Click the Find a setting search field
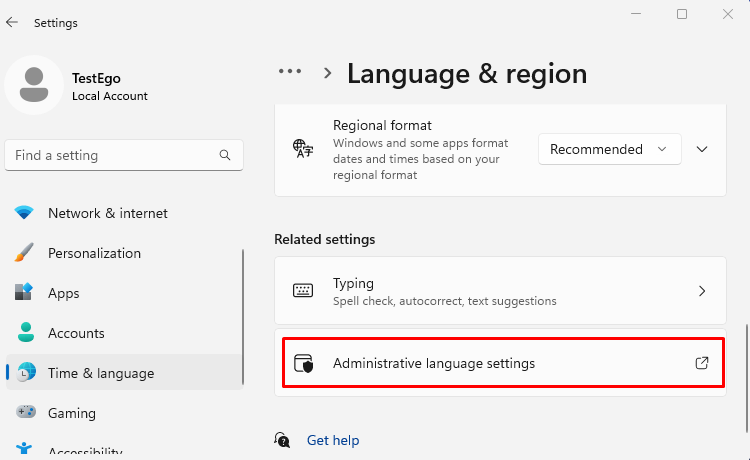750x460 pixels. pos(124,155)
